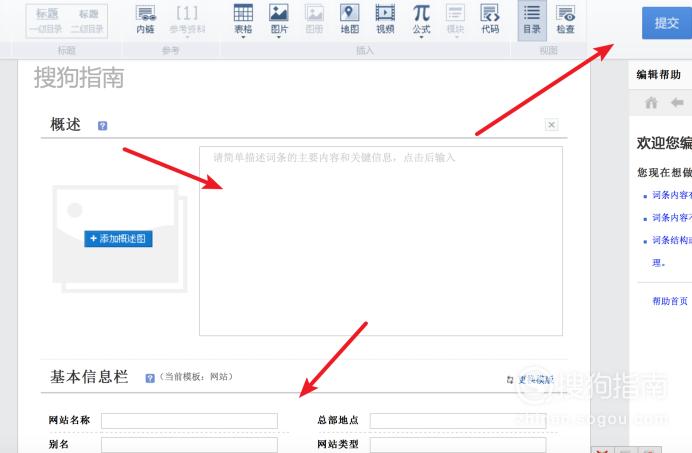
Task: Insert a 图片 picture
Action: (x=279, y=19)
